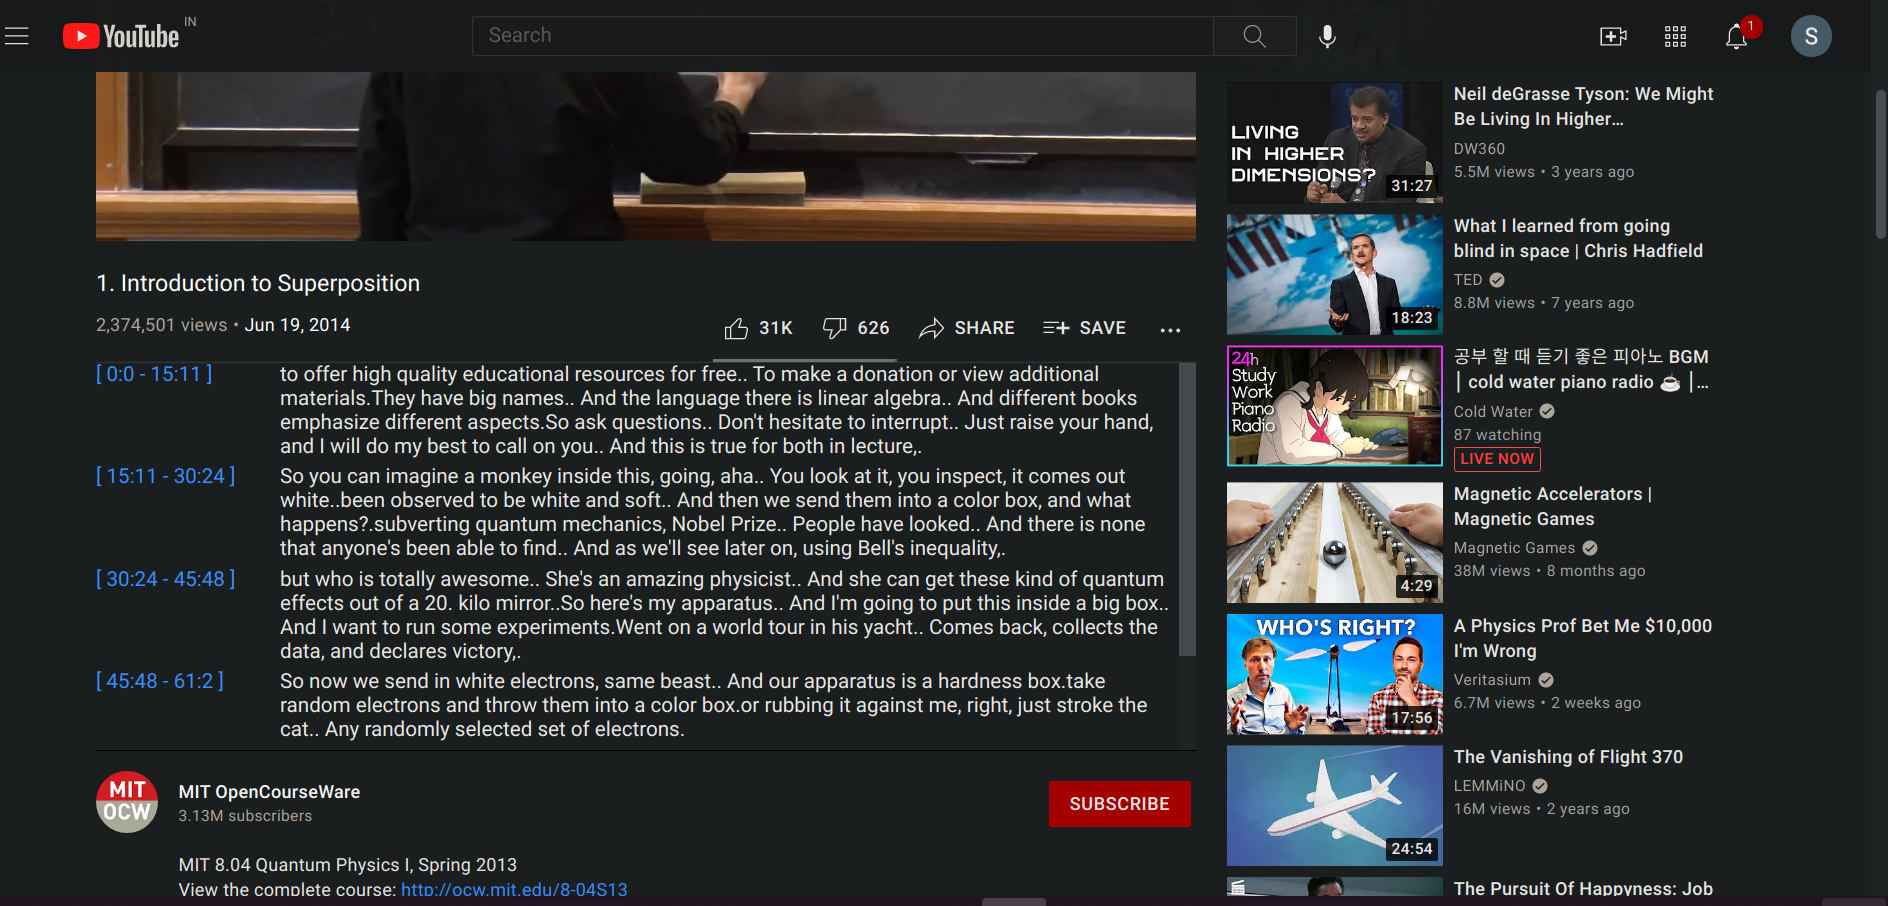
Task: Open Veritasium channel name
Action: (x=1492, y=680)
